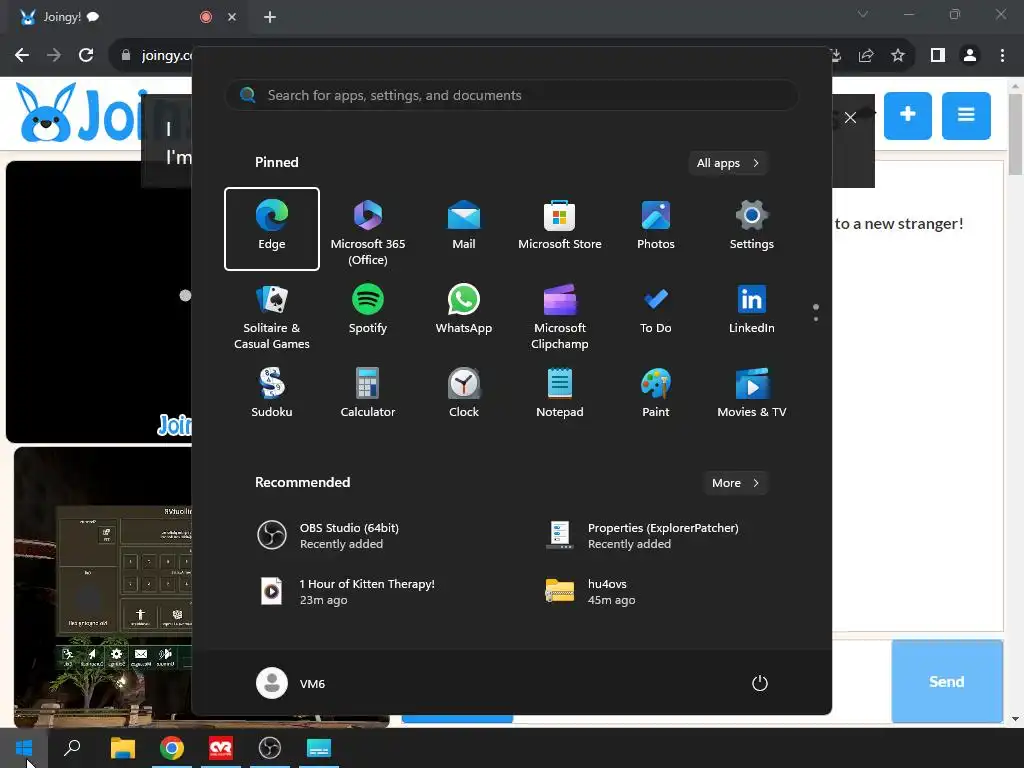Launch Sudoku game
Viewport: 1024px width, 768px height.
272,393
